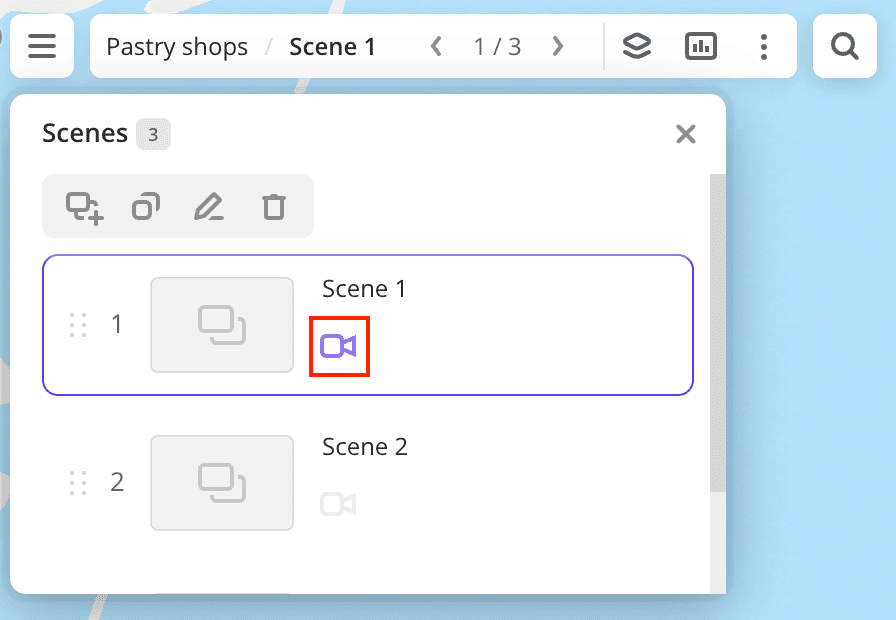This screenshot has height=620, width=896.
Task: Go to the next scene arrow
Action: [x=558, y=46]
